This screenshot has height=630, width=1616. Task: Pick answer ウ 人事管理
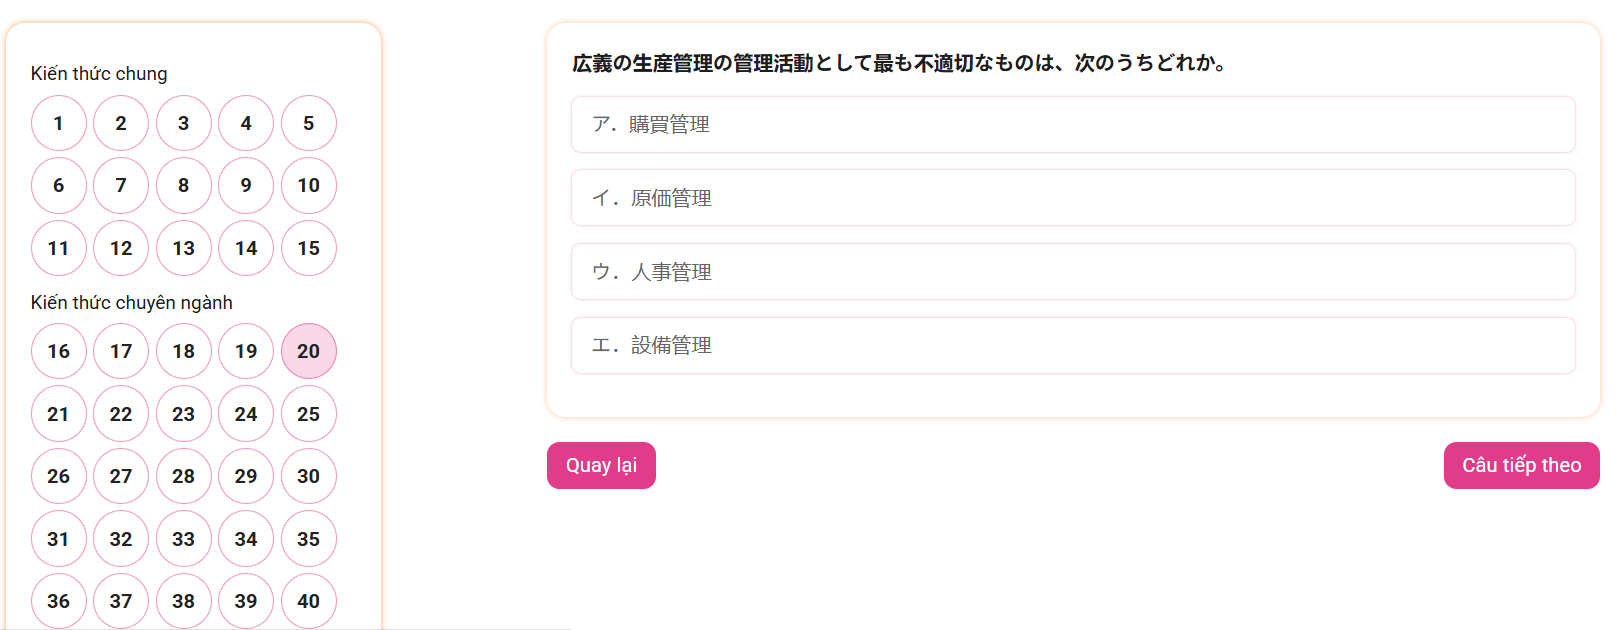[1072, 272]
